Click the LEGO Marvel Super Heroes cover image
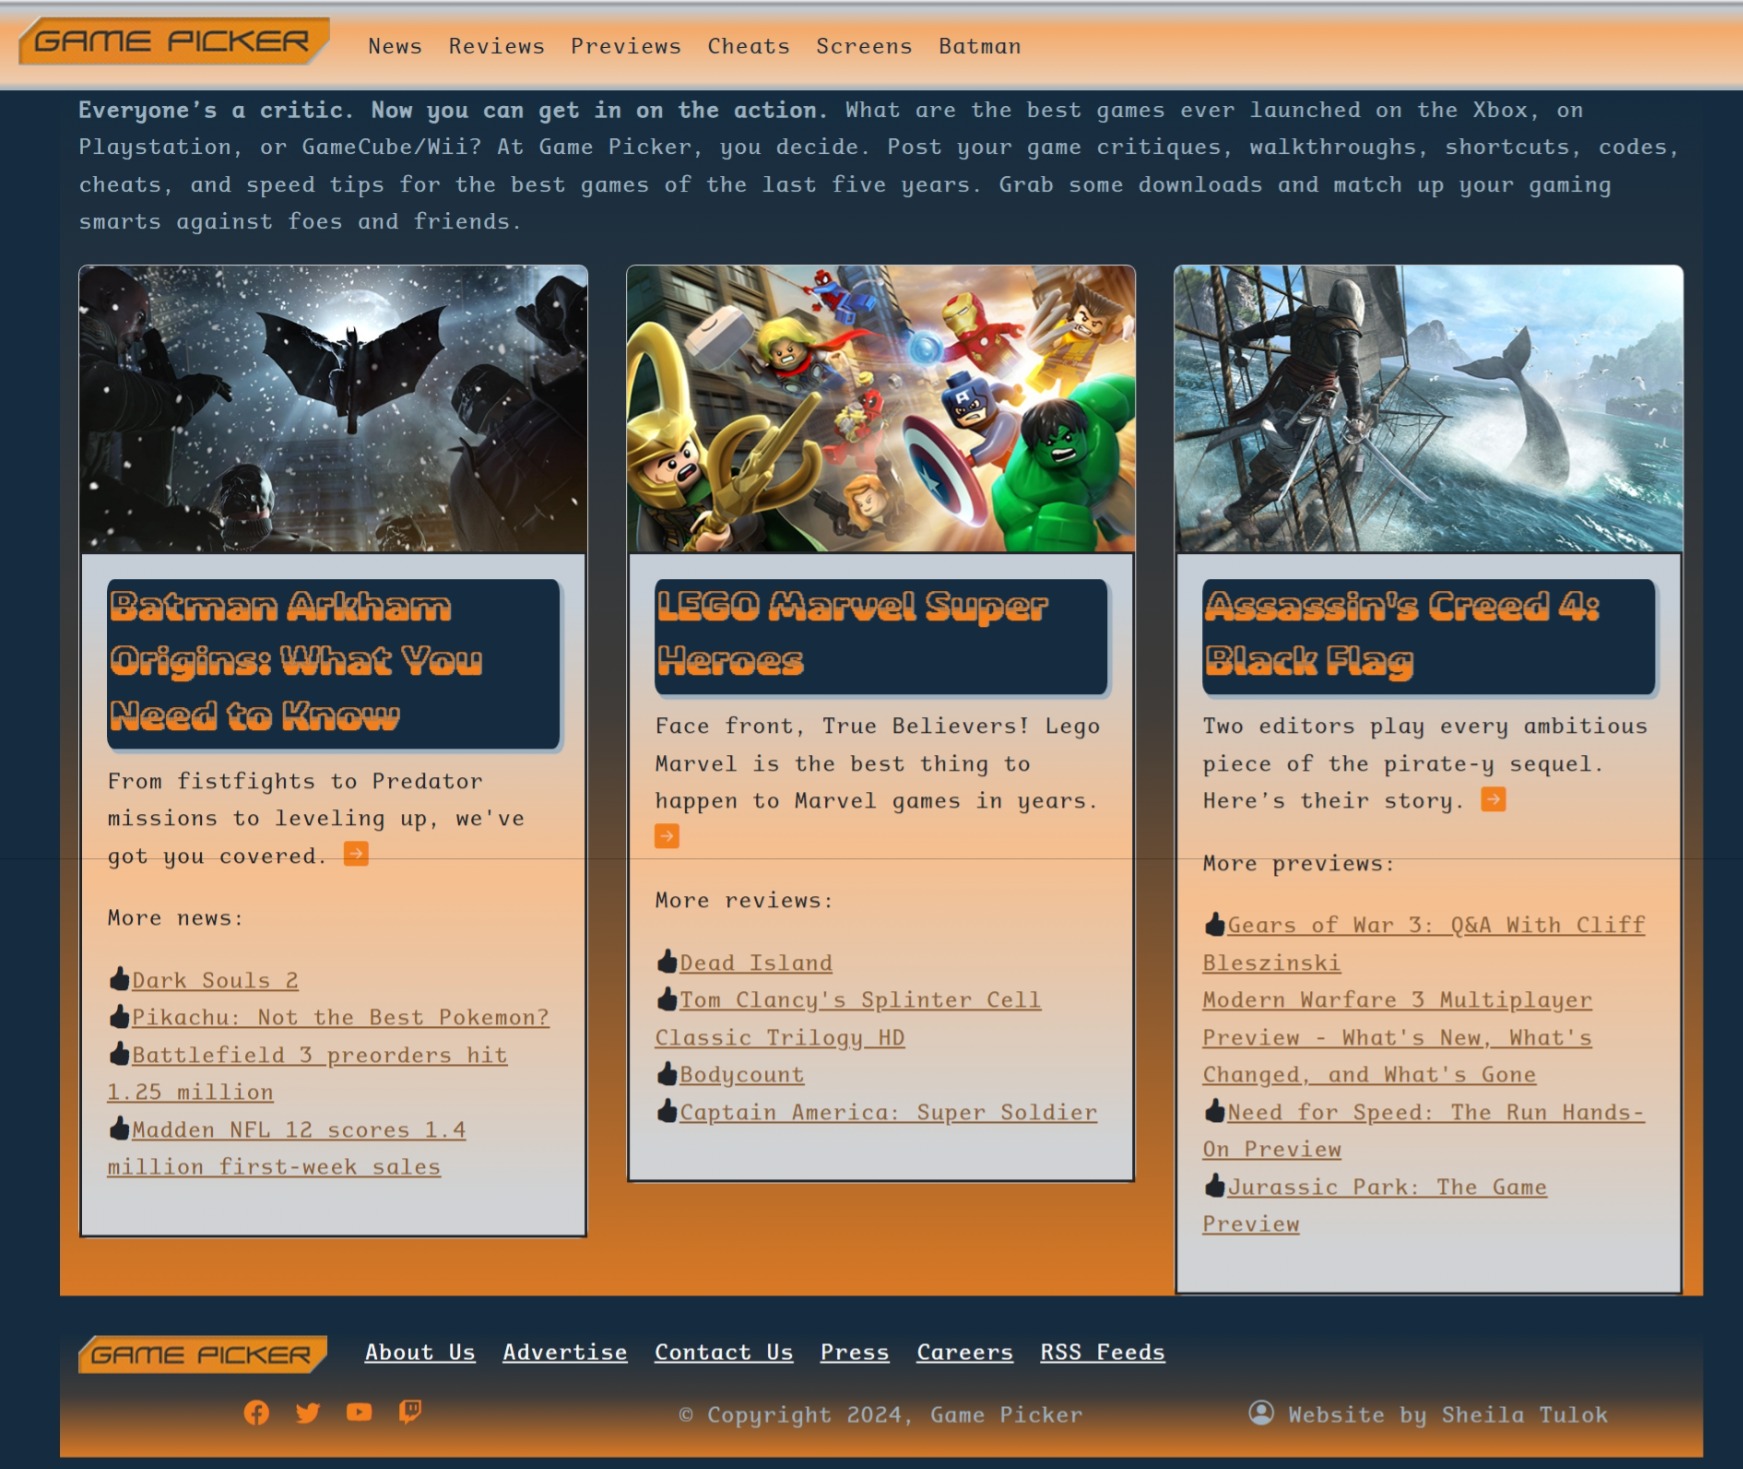 (881, 408)
